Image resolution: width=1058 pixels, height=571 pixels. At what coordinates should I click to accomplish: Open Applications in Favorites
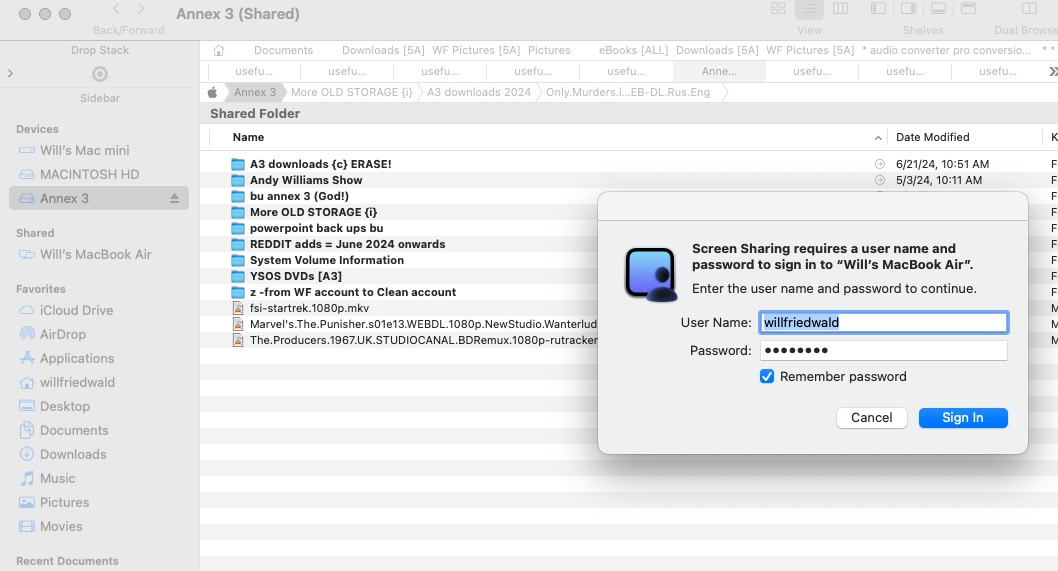99,358
